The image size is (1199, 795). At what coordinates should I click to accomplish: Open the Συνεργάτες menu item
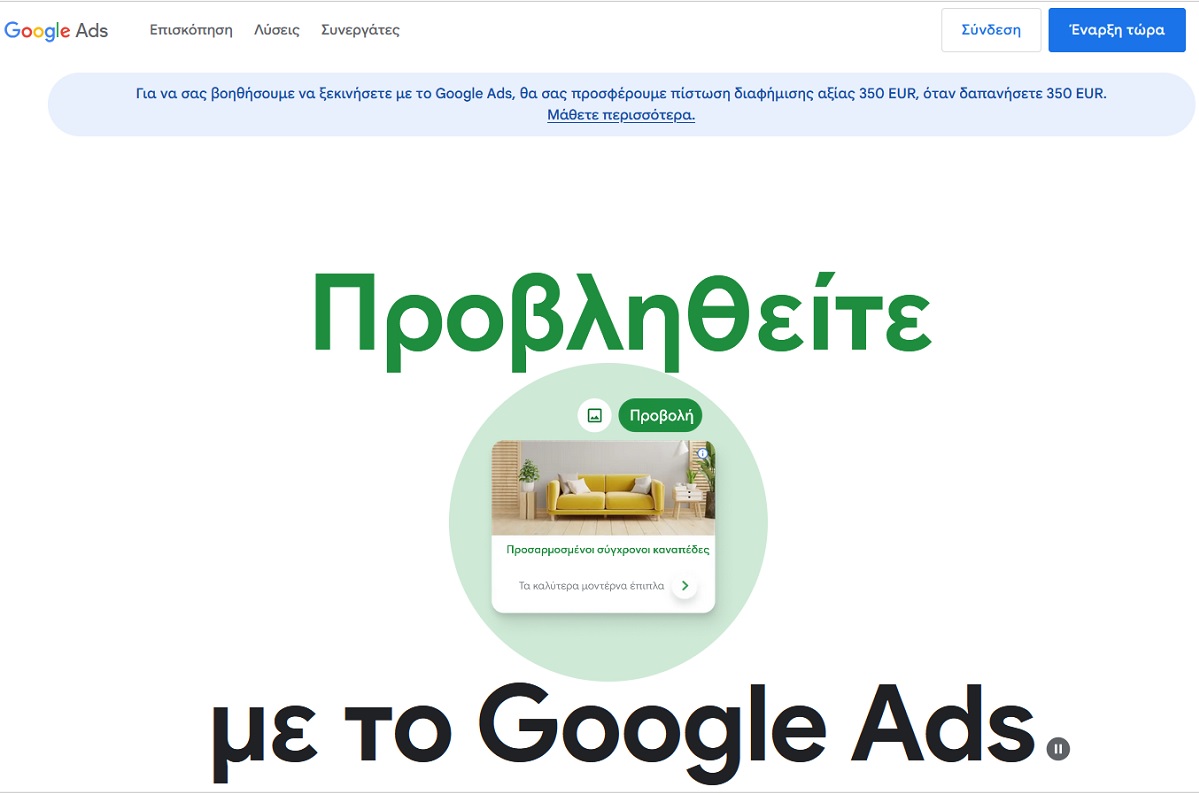(360, 30)
